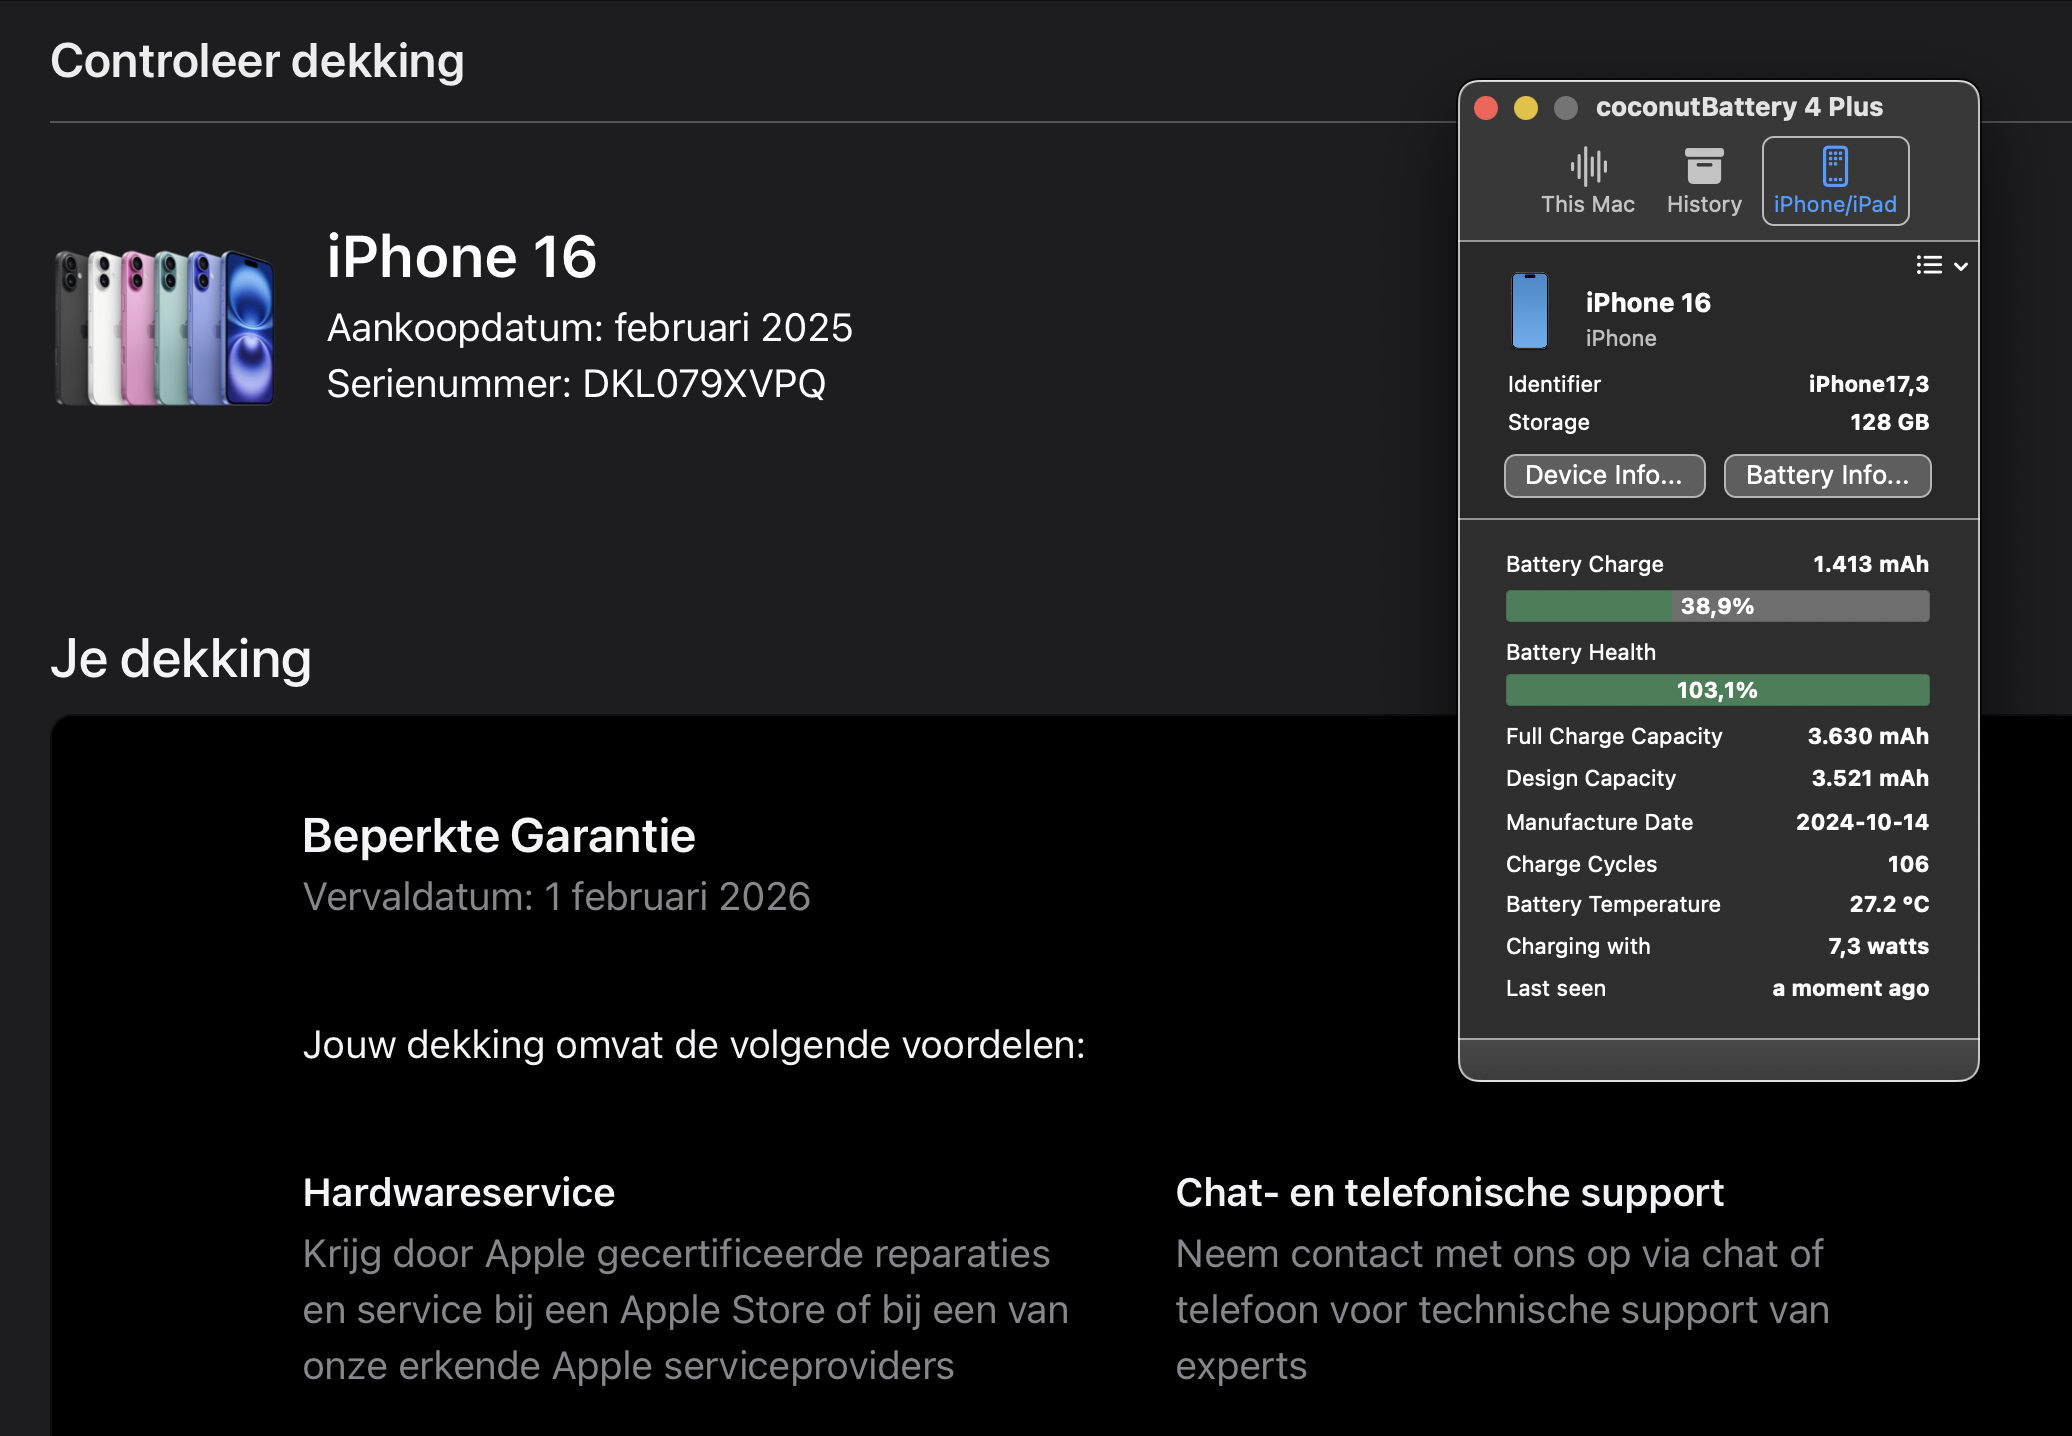Image resolution: width=2072 pixels, height=1436 pixels.
Task: Click the Chat- en telefonische support heading
Action: point(1449,1193)
